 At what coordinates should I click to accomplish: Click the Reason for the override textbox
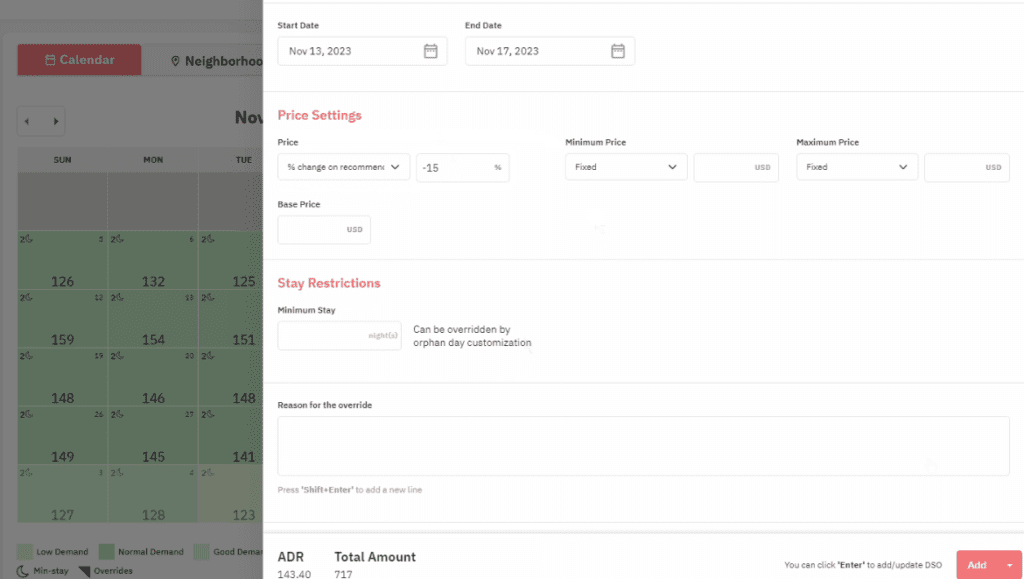[643, 446]
